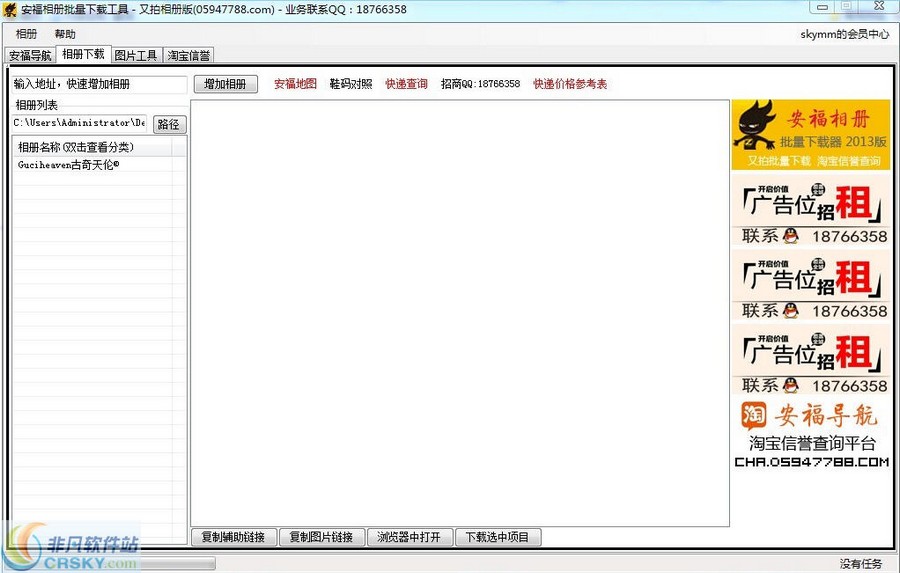Switch to the 相册下载 tab
900x573 pixels.
click(x=83, y=54)
